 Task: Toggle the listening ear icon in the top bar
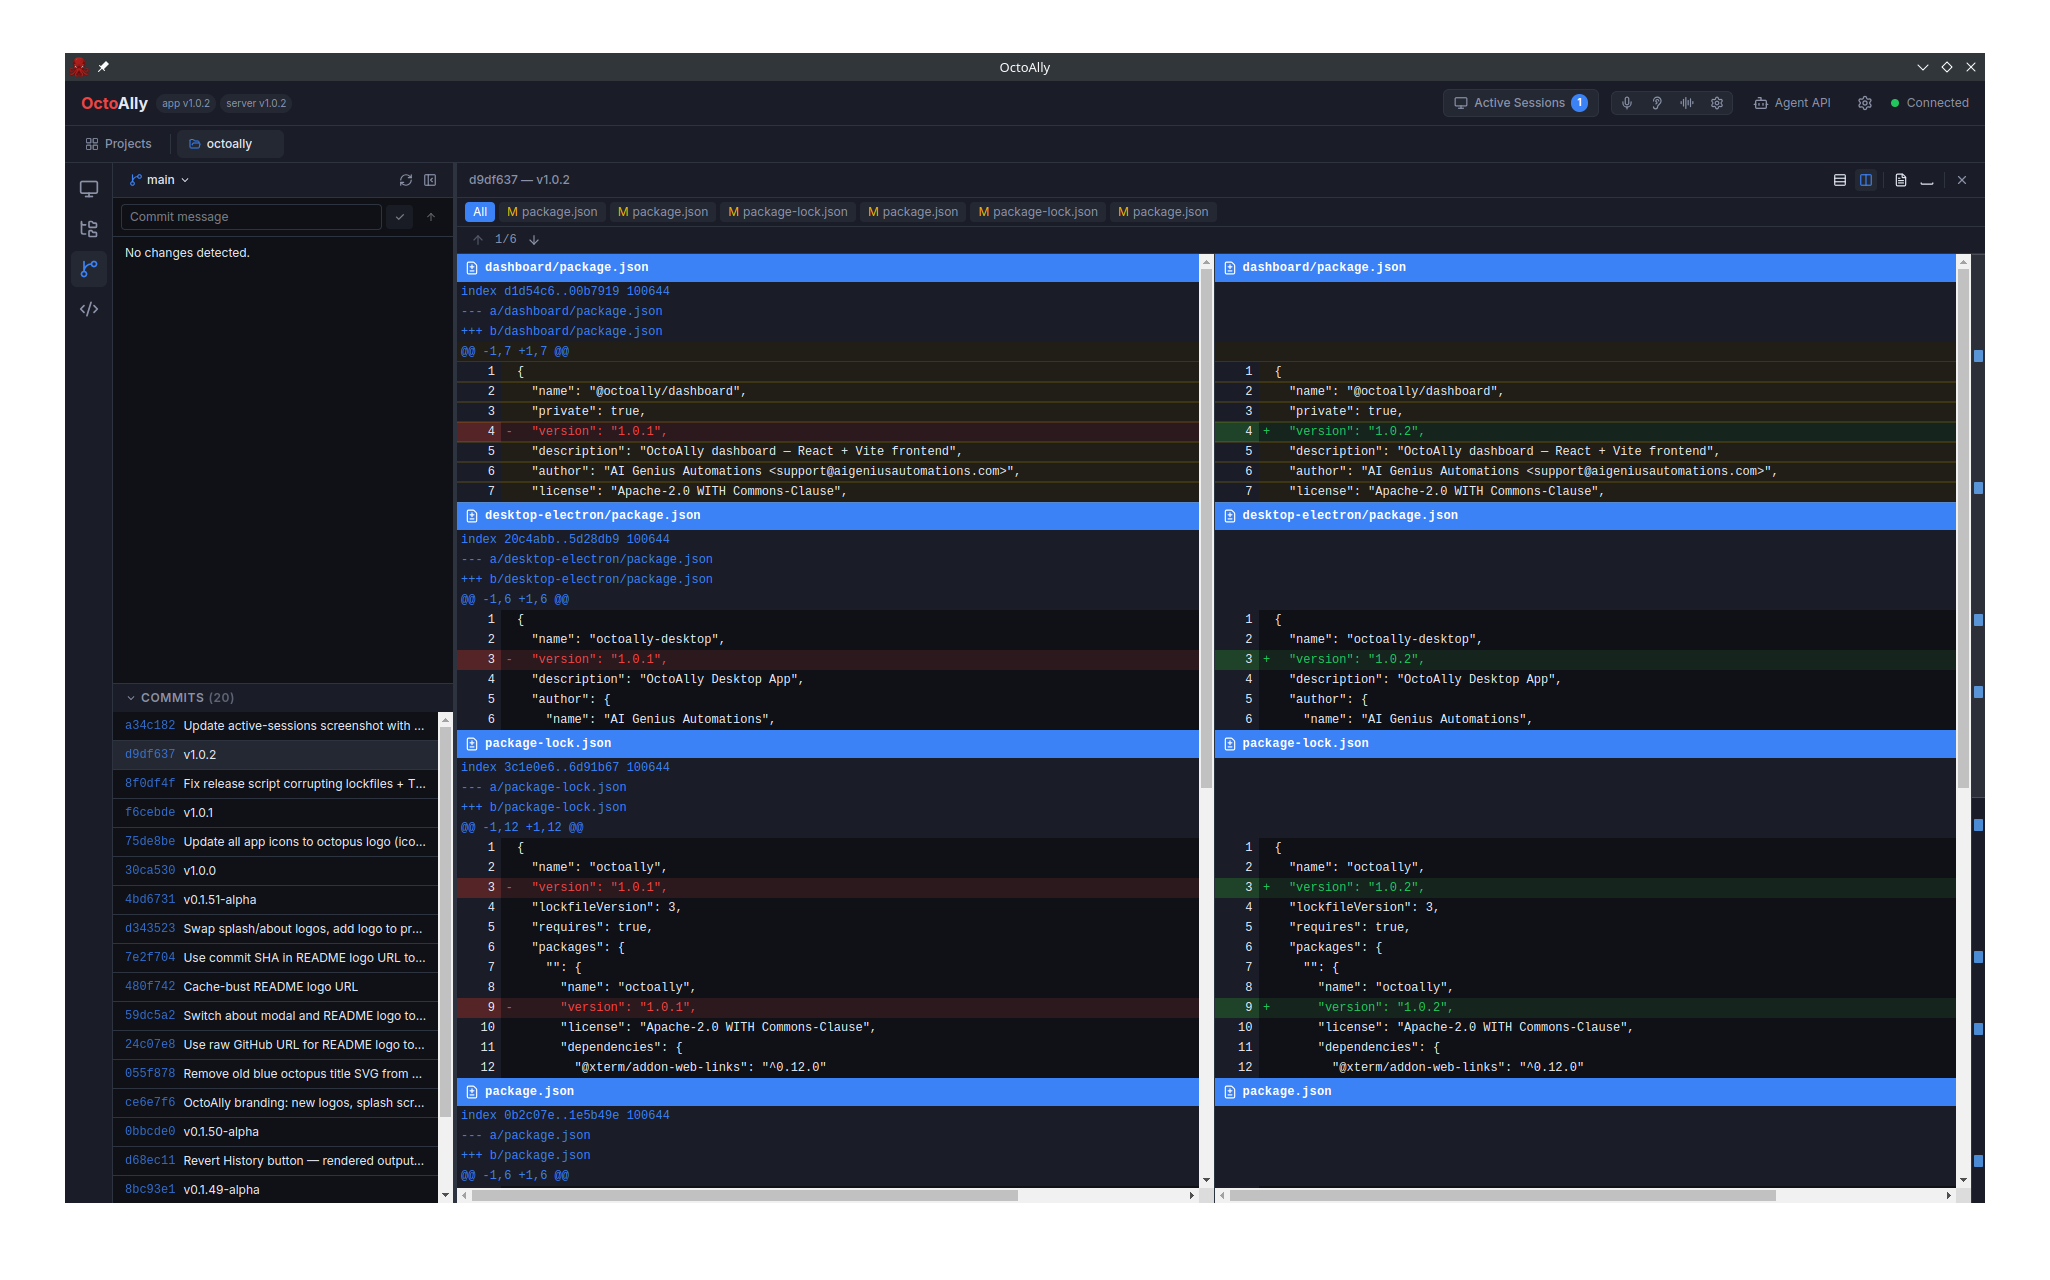coord(1657,102)
